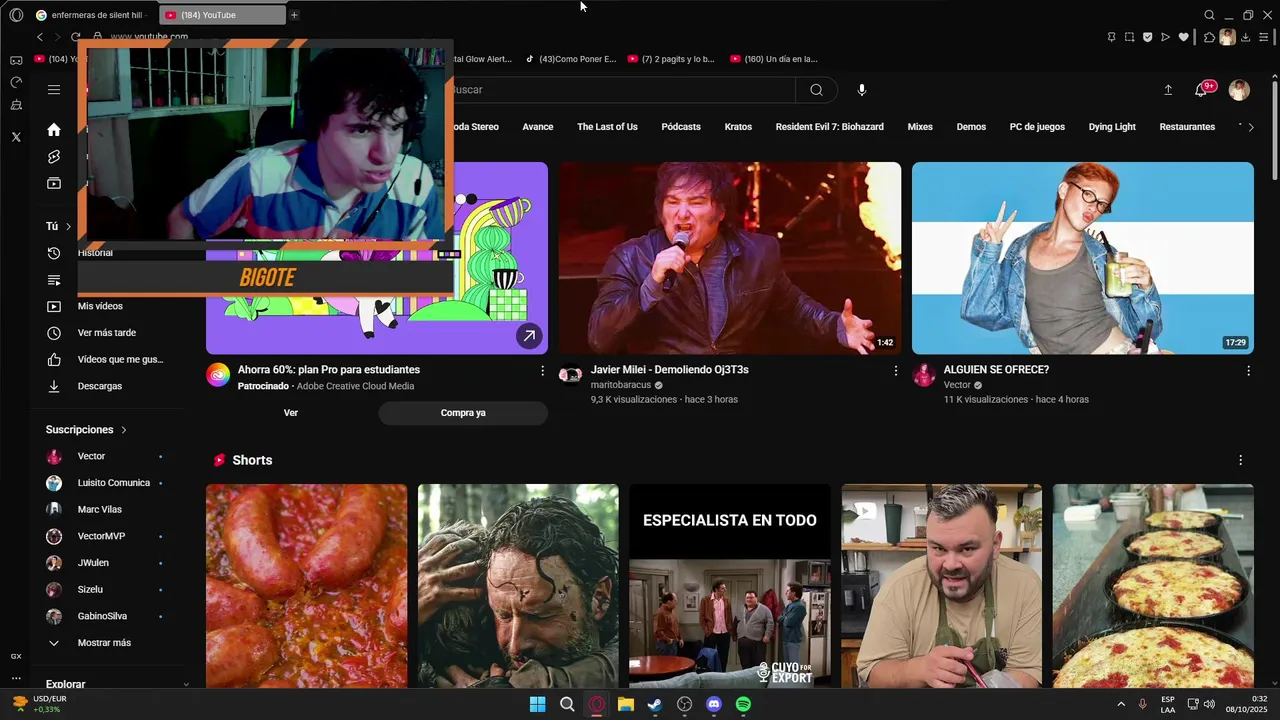Click the YouTube search magnifier button
This screenshot has width=1280, height=720.
tap(816, 90)
